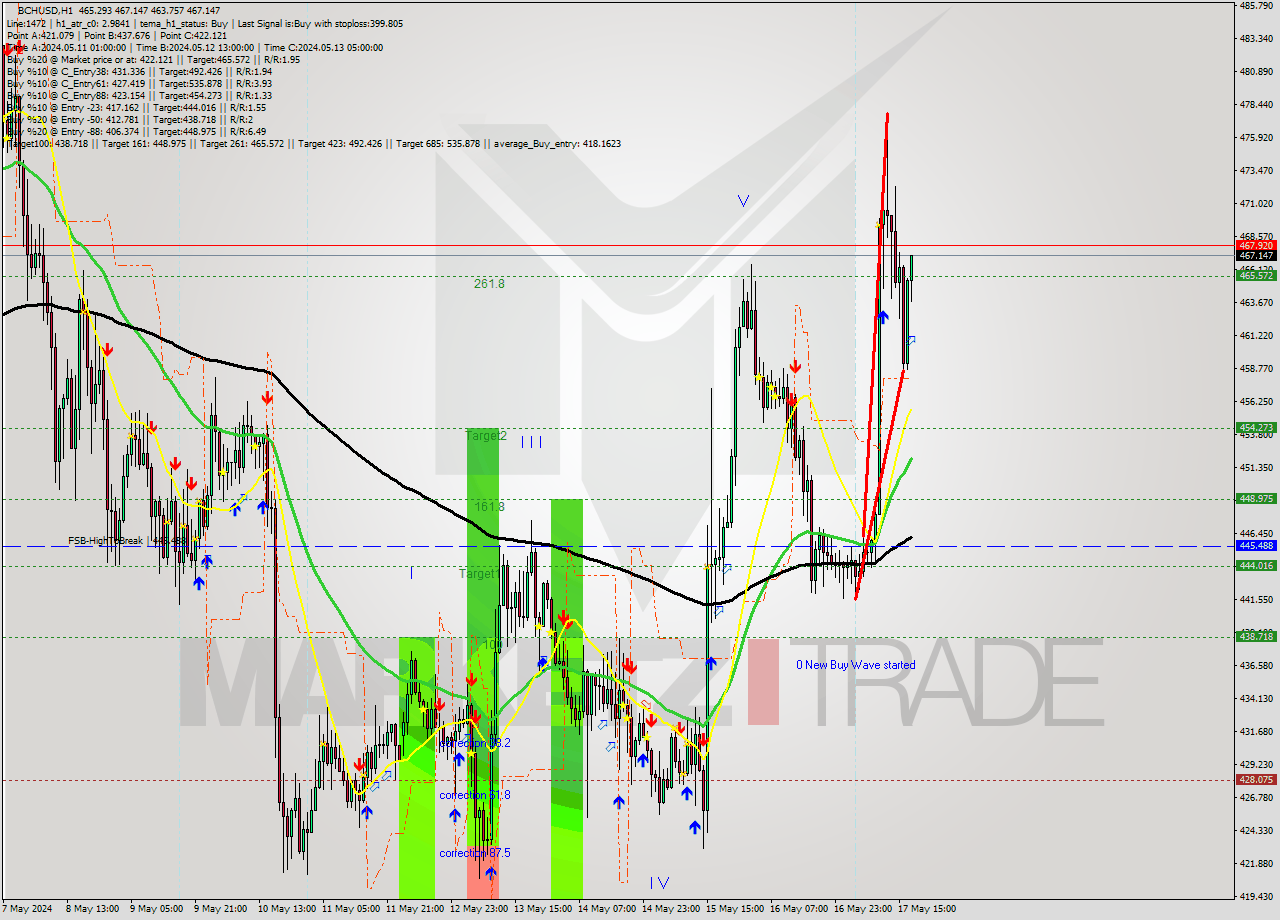Select the '9 May 21:00' time label
Image resolution: width=1280 pixels, height=920 pixels.
(220, 909)
